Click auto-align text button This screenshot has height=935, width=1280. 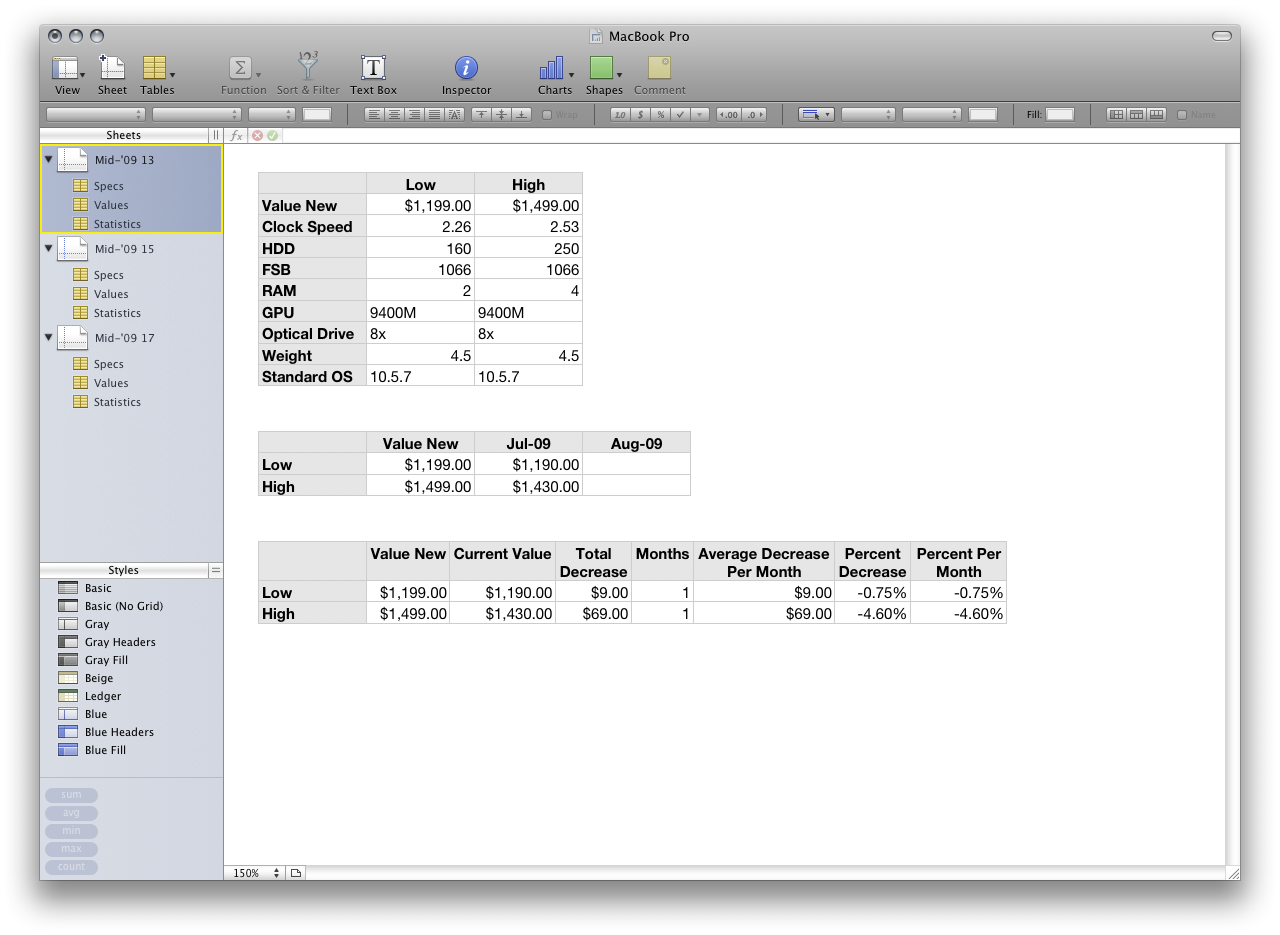tap(454, 115)
